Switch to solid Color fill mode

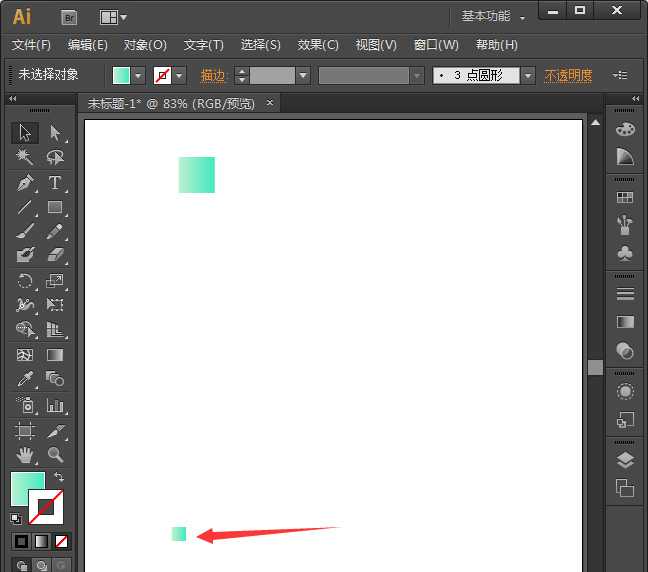[21, 541]
